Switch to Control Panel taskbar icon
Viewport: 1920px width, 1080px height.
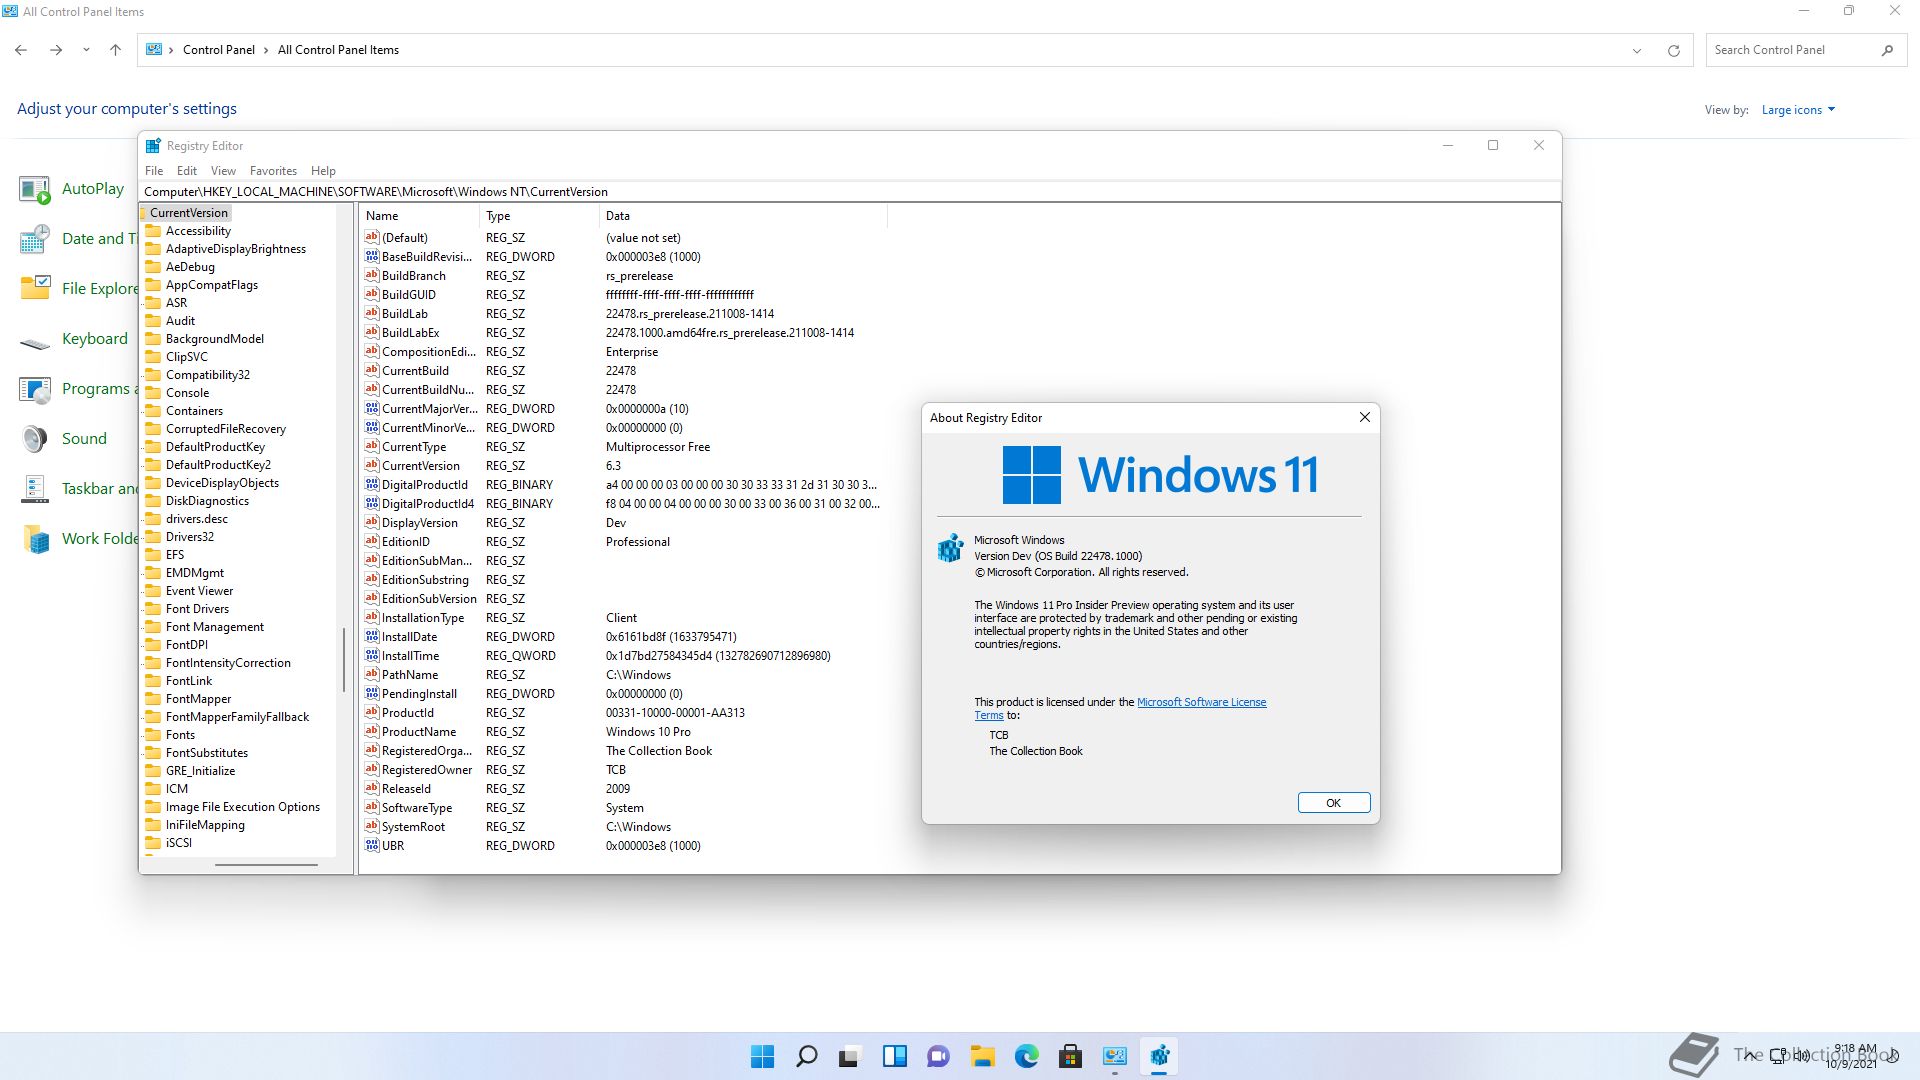tap(1114, 1056)
